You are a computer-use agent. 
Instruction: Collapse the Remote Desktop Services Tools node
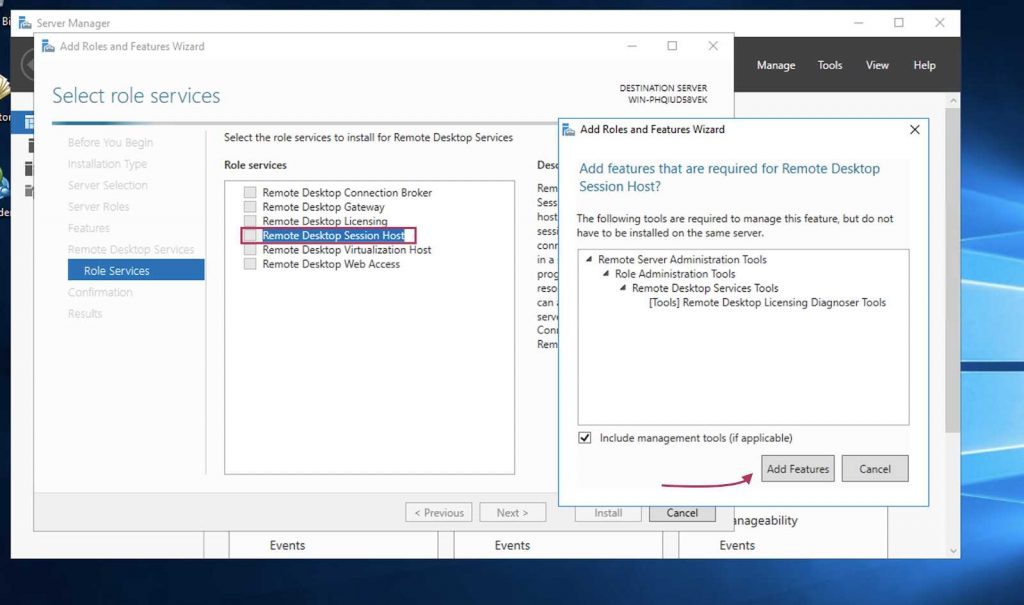coord(623,288)
